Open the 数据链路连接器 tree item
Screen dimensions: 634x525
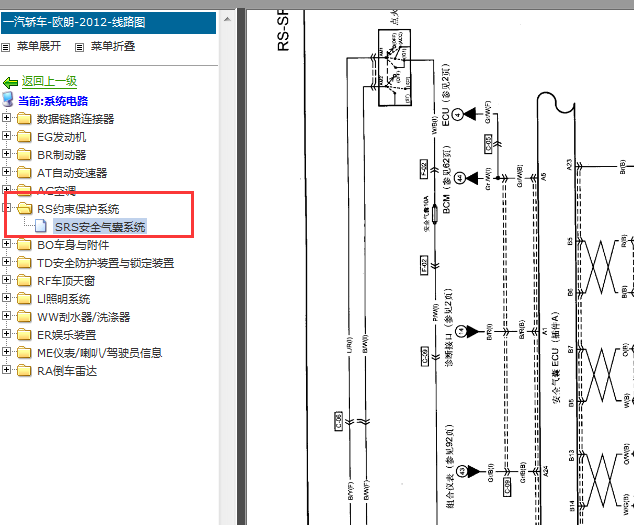[x=76, y=119]
